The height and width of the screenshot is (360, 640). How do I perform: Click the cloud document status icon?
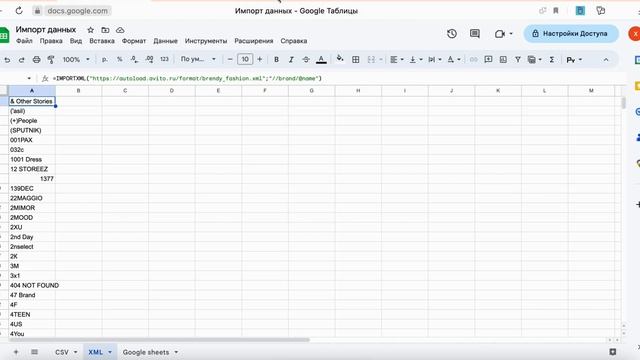(120, 30)
